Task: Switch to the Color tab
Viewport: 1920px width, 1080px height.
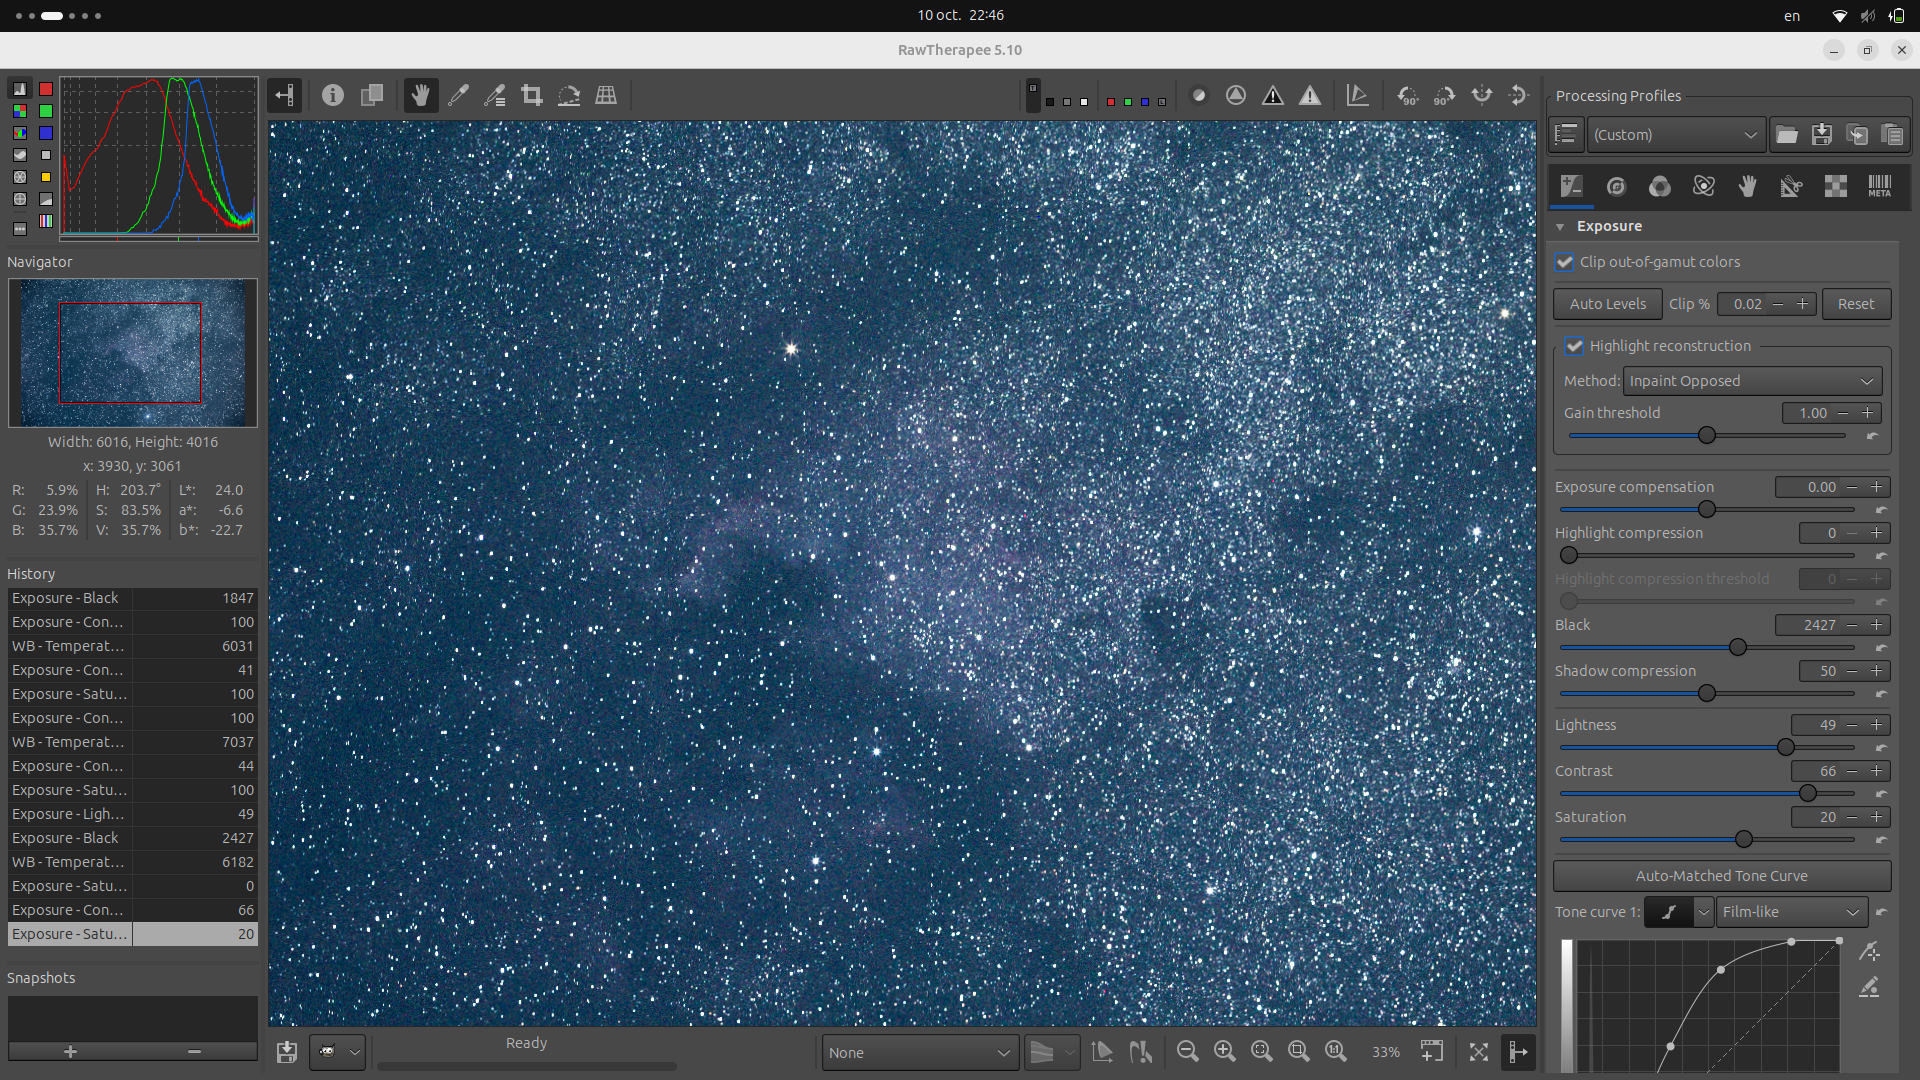Action: click(1660, 187)
